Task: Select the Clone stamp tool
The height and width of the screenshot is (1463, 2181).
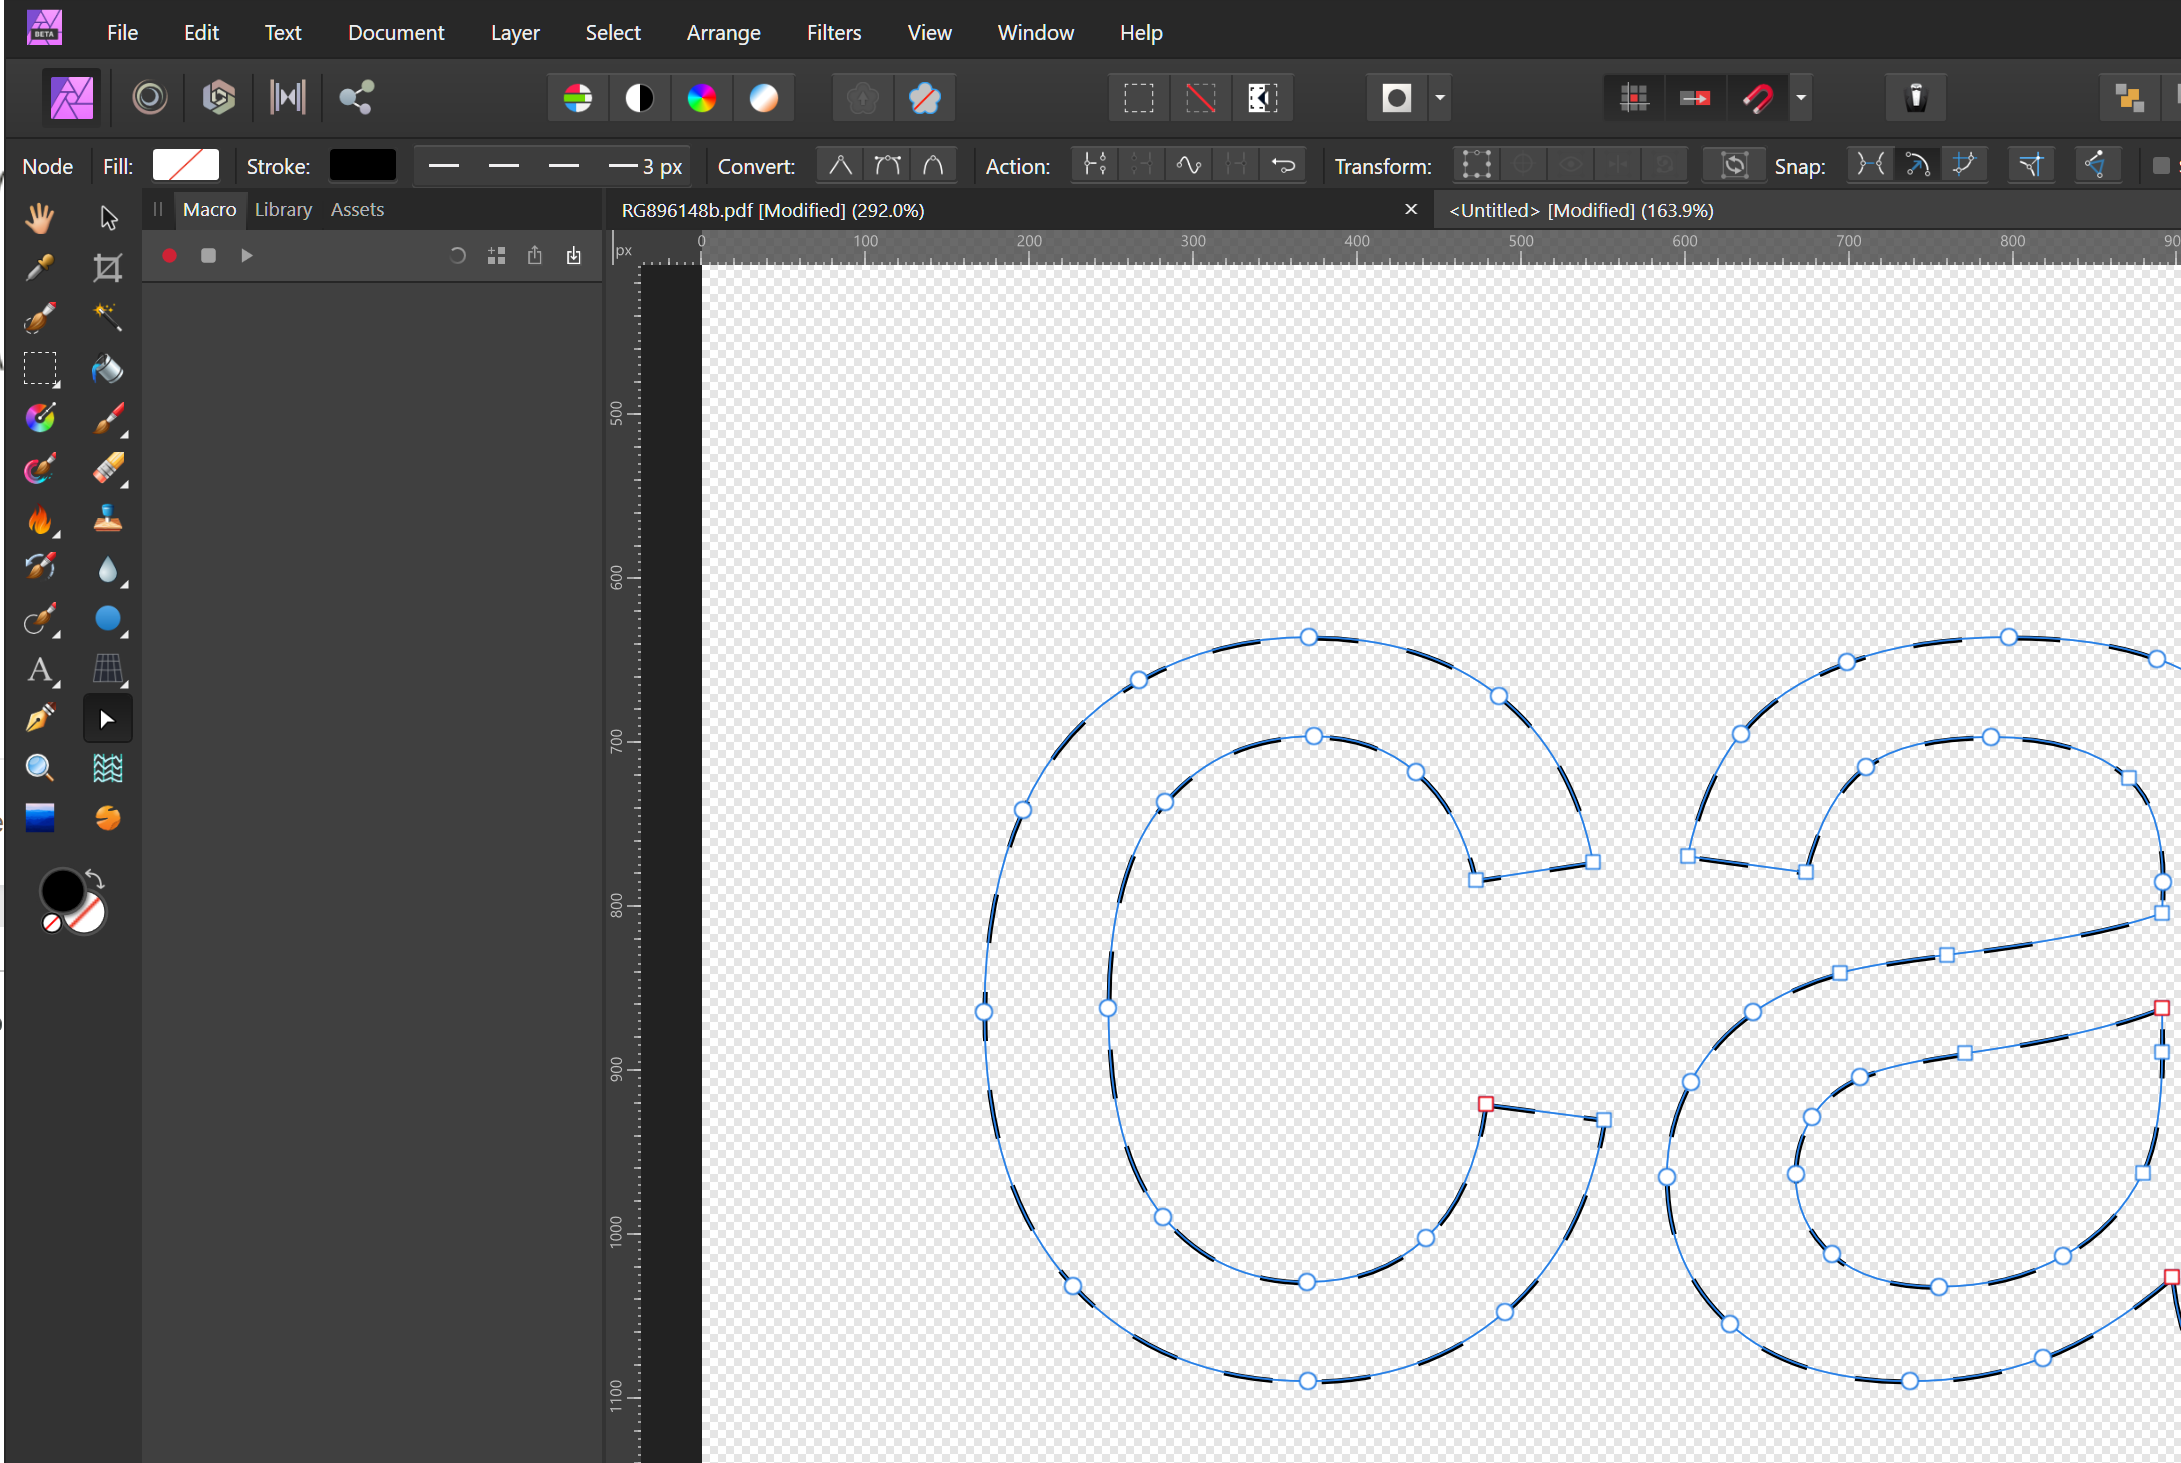Action: [x=107, y=519]
